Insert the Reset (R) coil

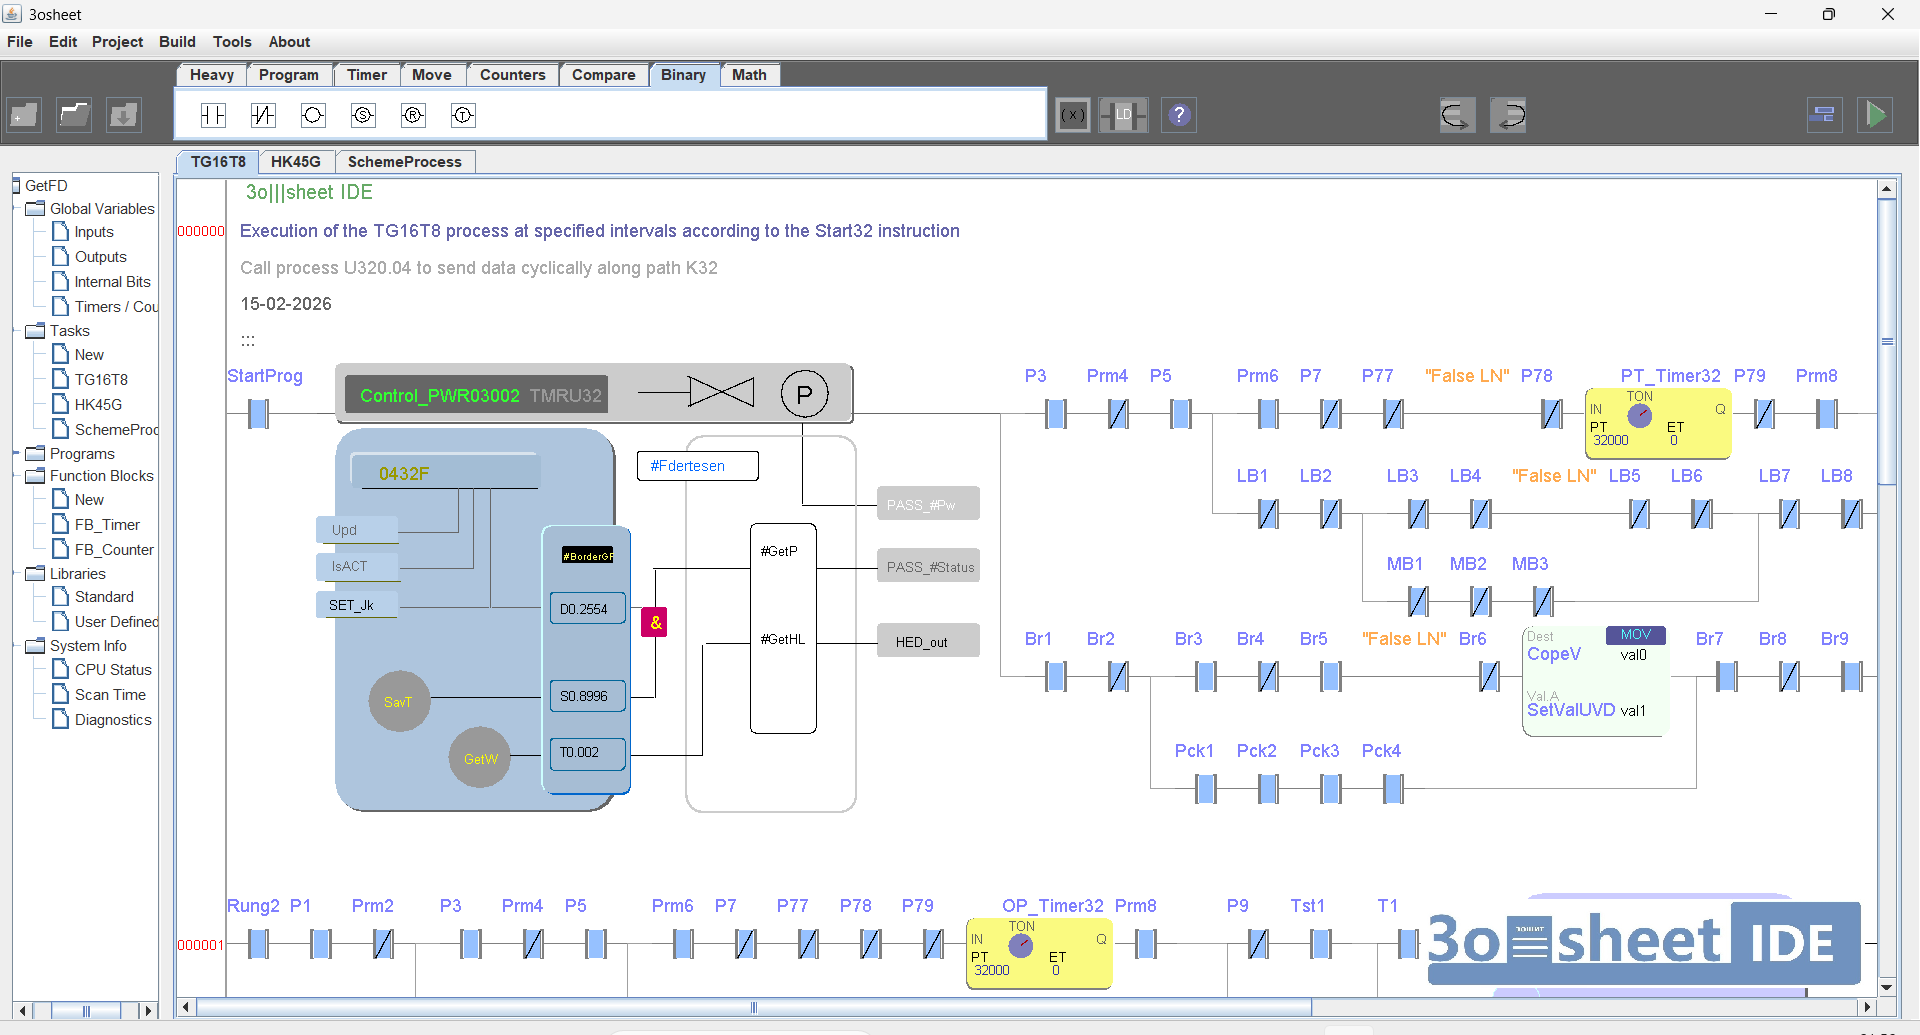(x=413, y=115)
